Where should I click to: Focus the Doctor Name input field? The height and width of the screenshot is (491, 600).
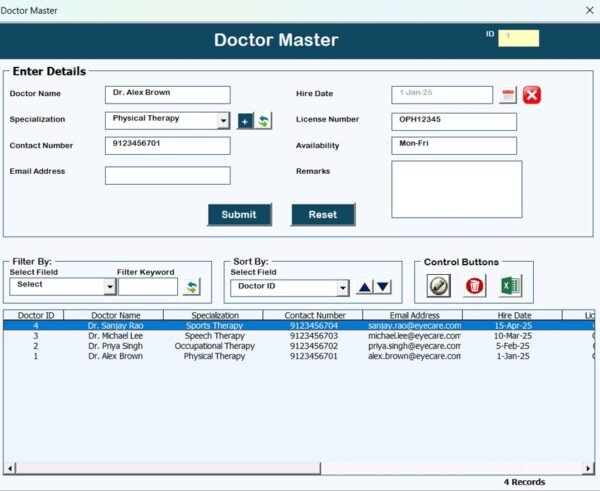[x=168, y=95]
